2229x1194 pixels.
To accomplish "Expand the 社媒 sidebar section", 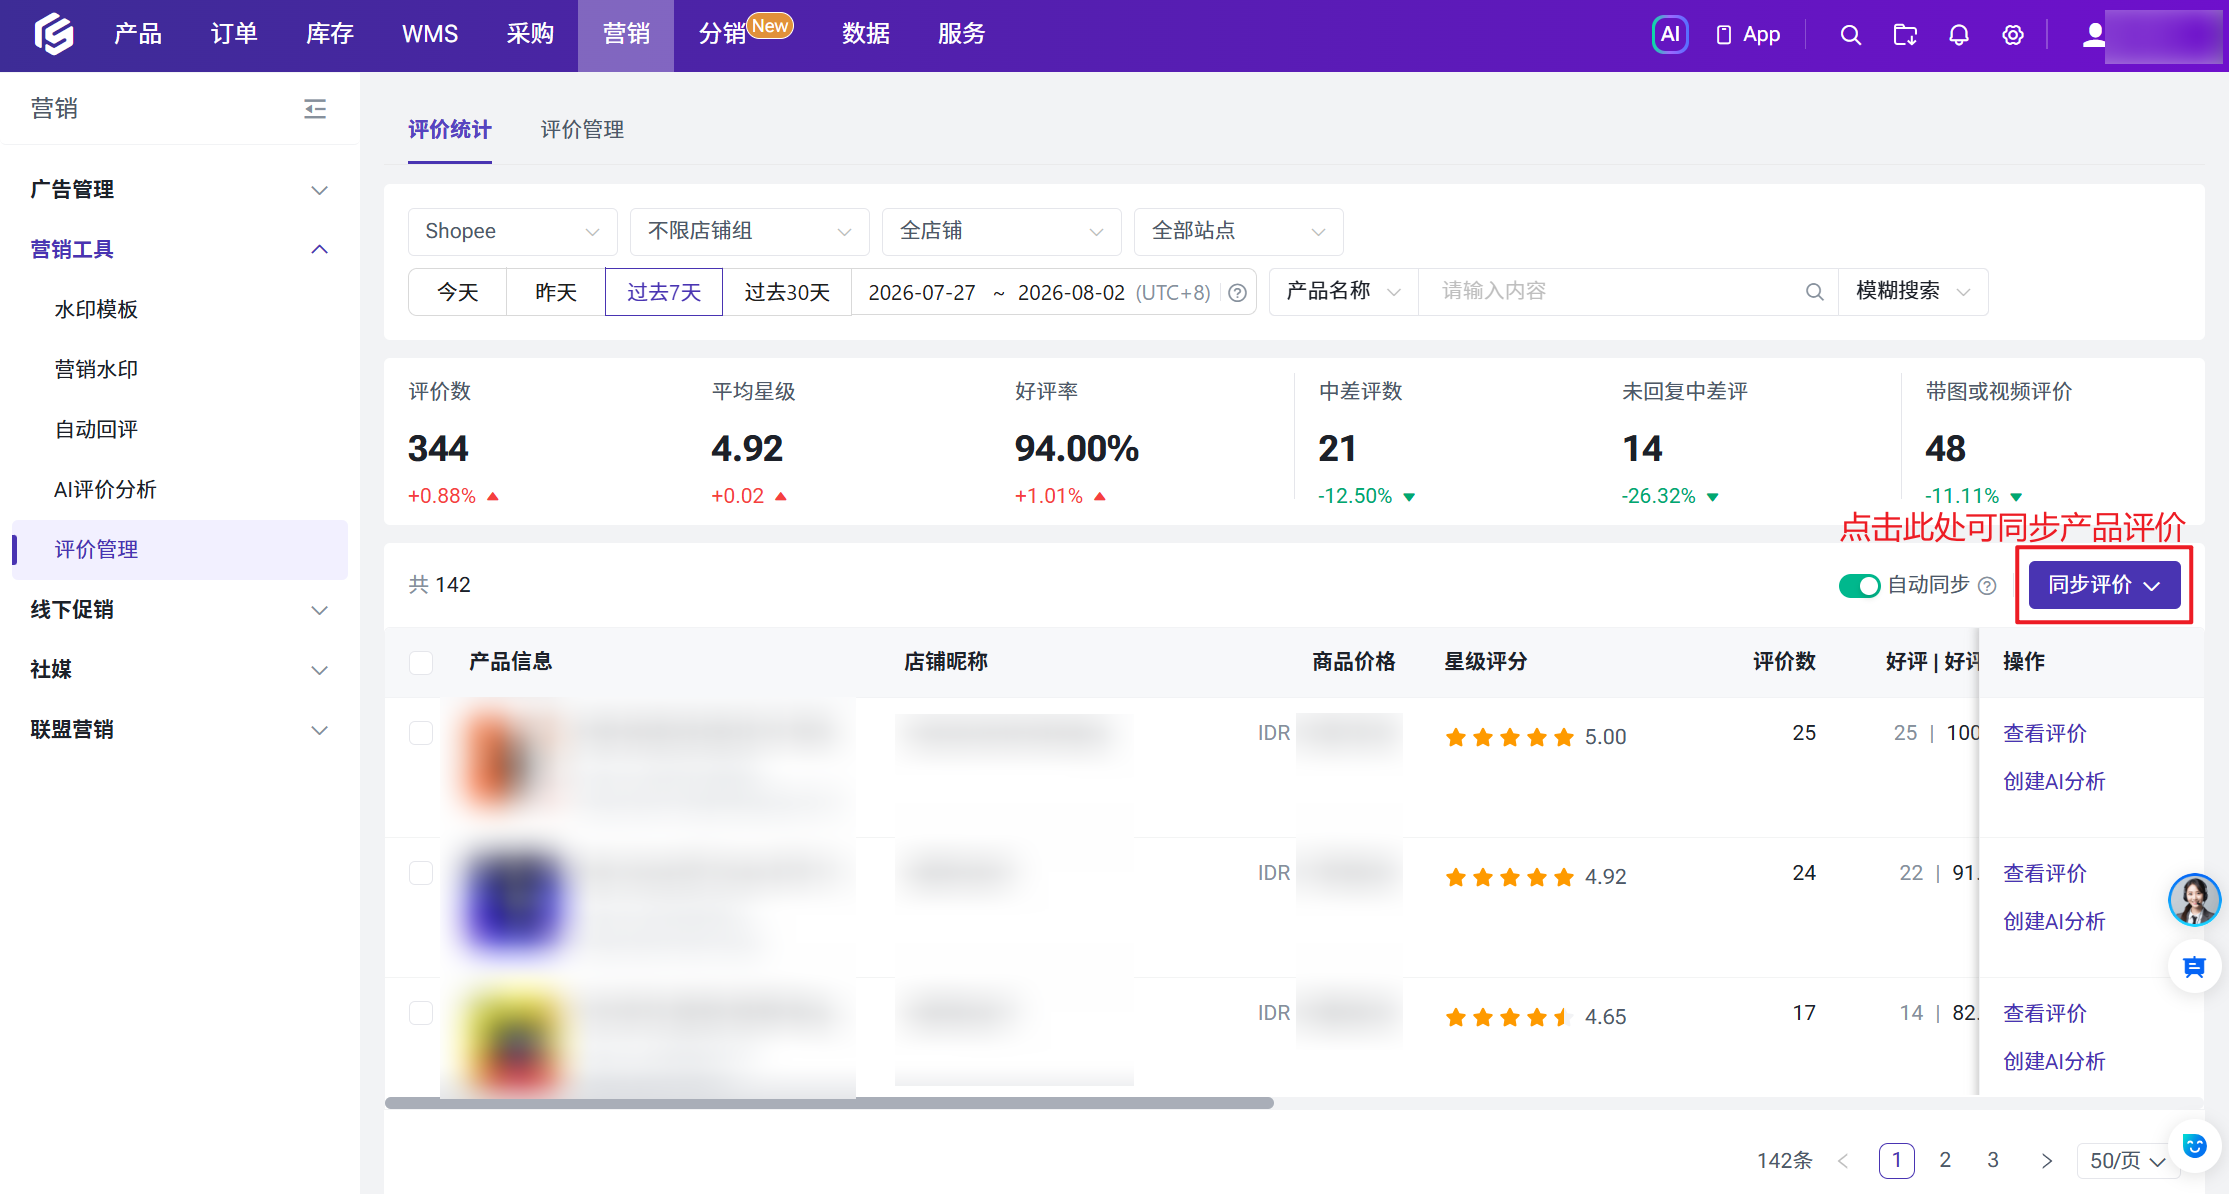I will click(180, 670).
